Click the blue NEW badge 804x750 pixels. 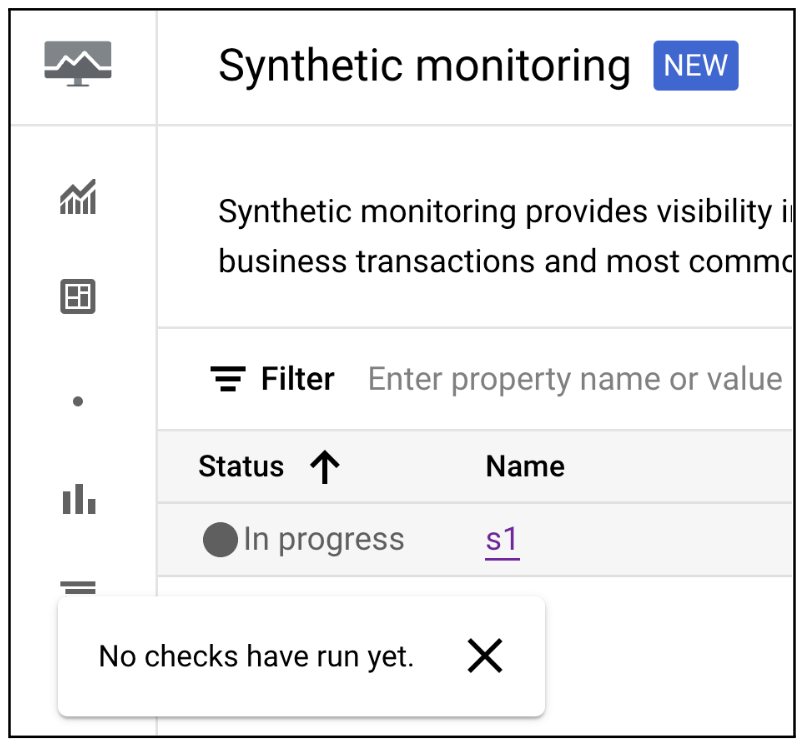(x=695, y=66)
